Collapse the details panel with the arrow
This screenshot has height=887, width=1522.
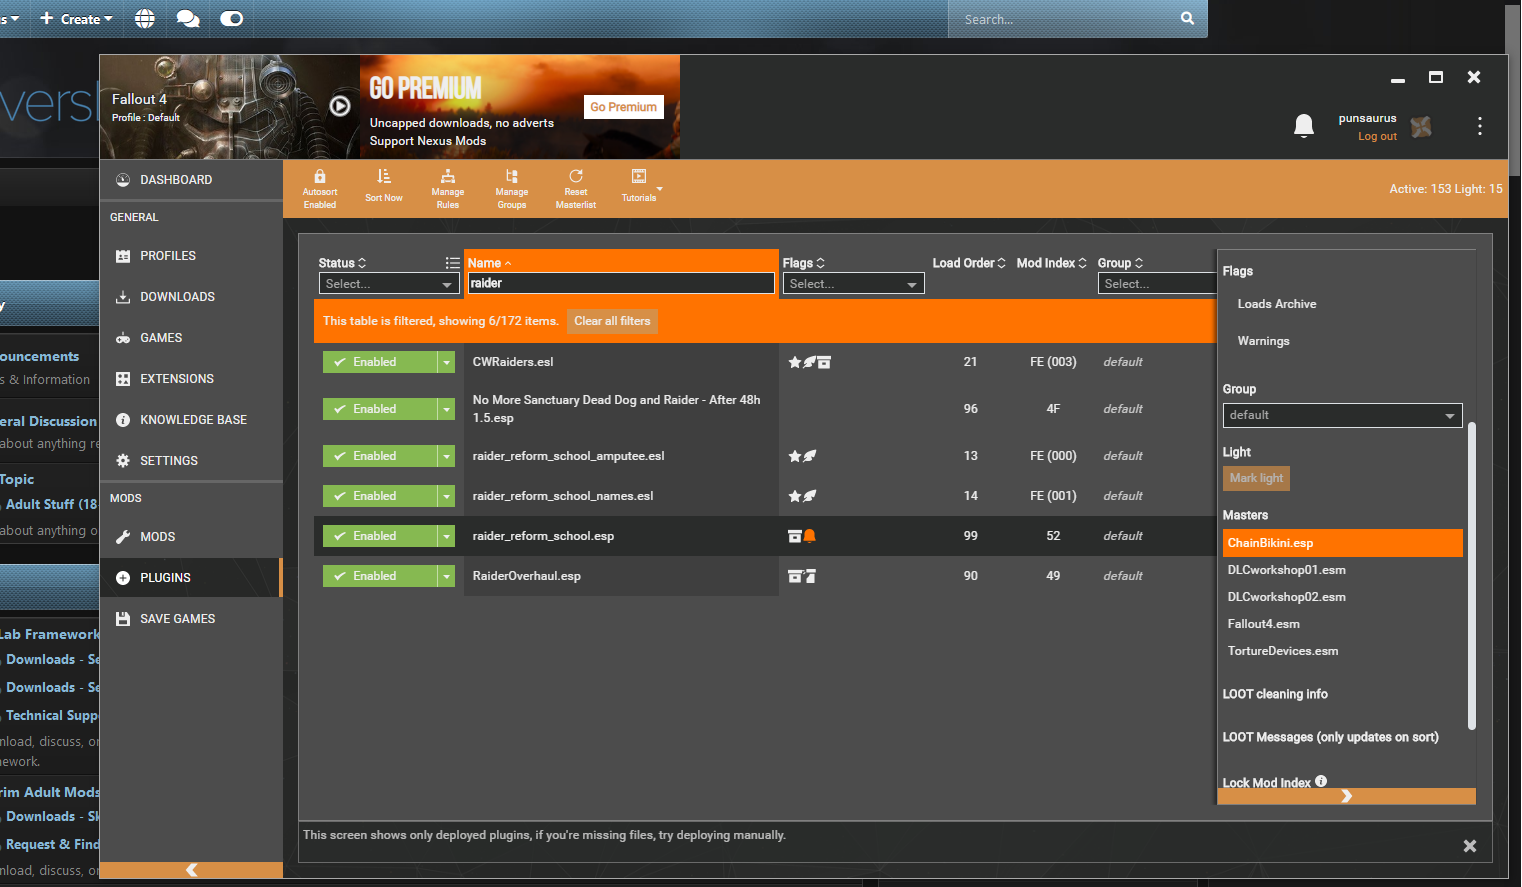[x=1346, y=796]
